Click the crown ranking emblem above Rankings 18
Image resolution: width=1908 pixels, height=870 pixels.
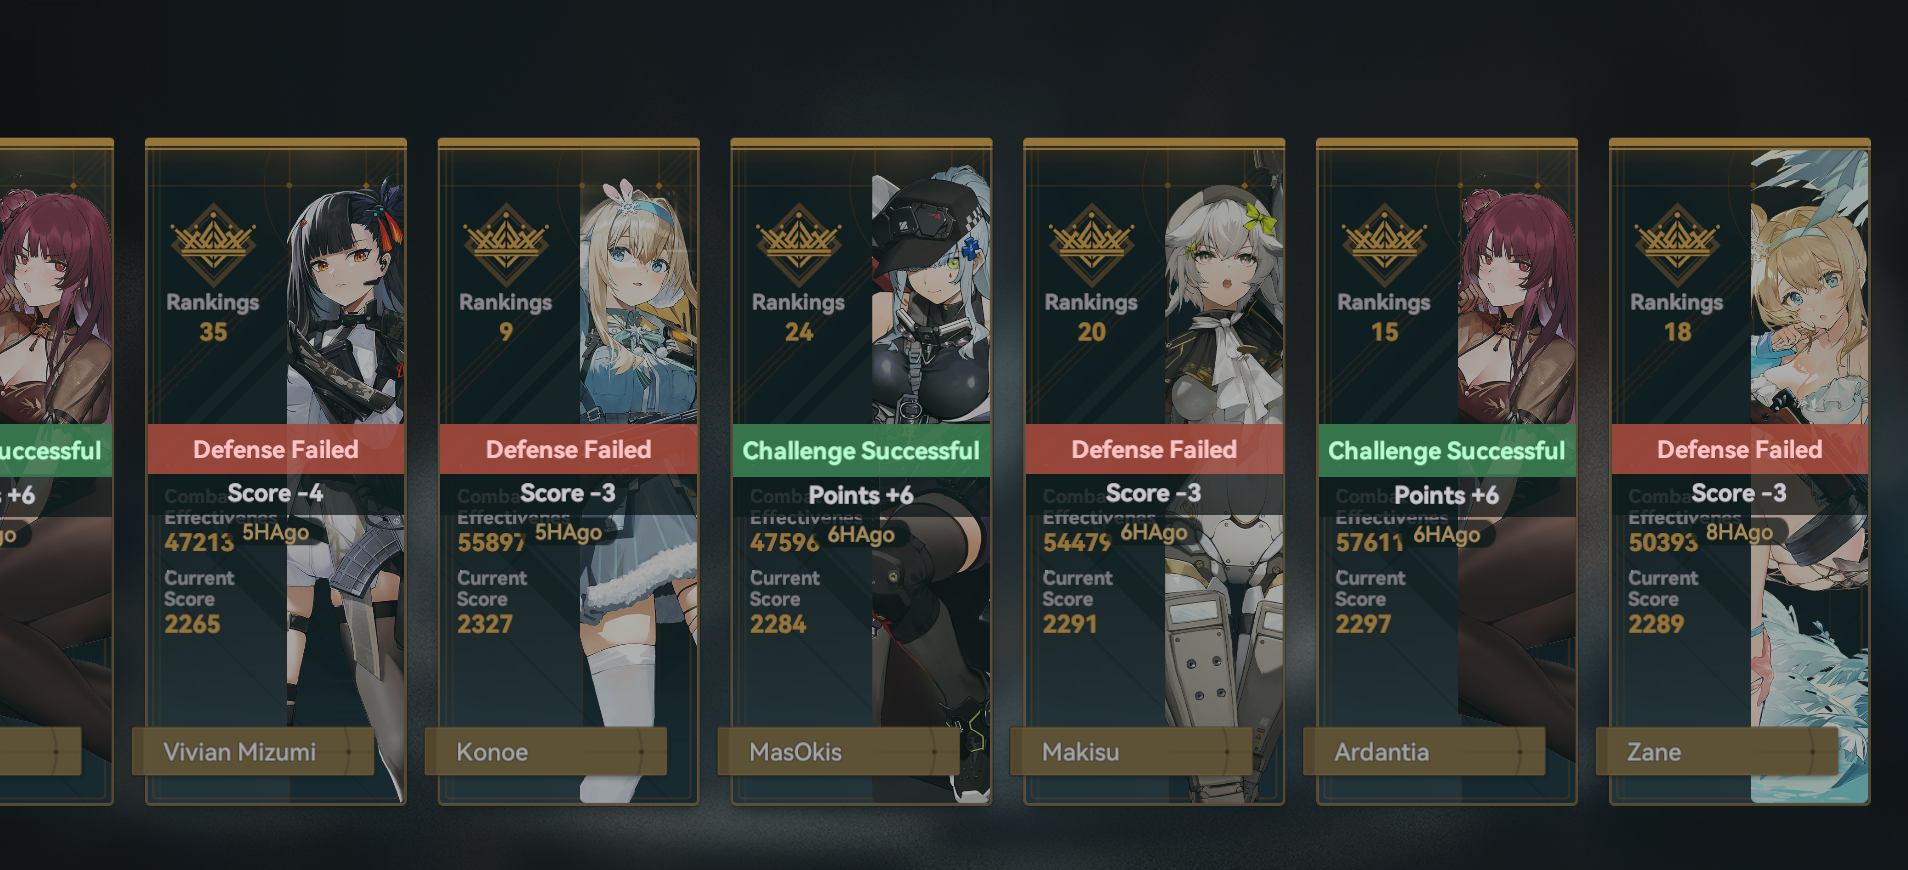[1678, 245]
